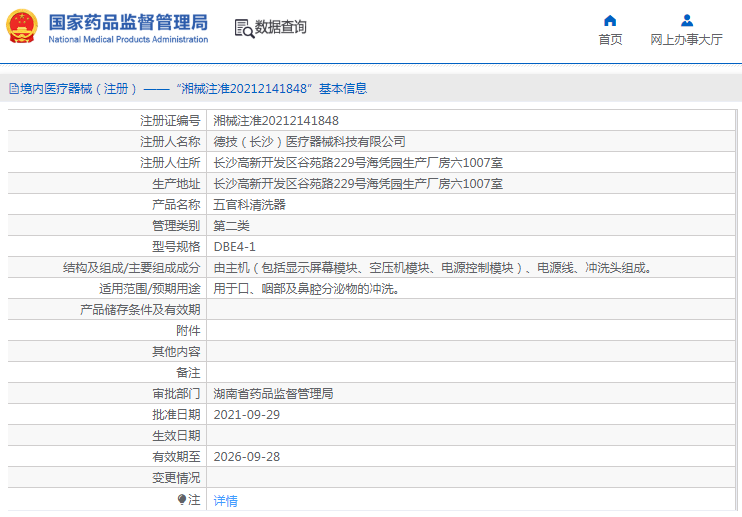The width and height of the screenshot is (742, 517).
Task: Click the expiry date 2026-09-28
Action: coord(246,457)
